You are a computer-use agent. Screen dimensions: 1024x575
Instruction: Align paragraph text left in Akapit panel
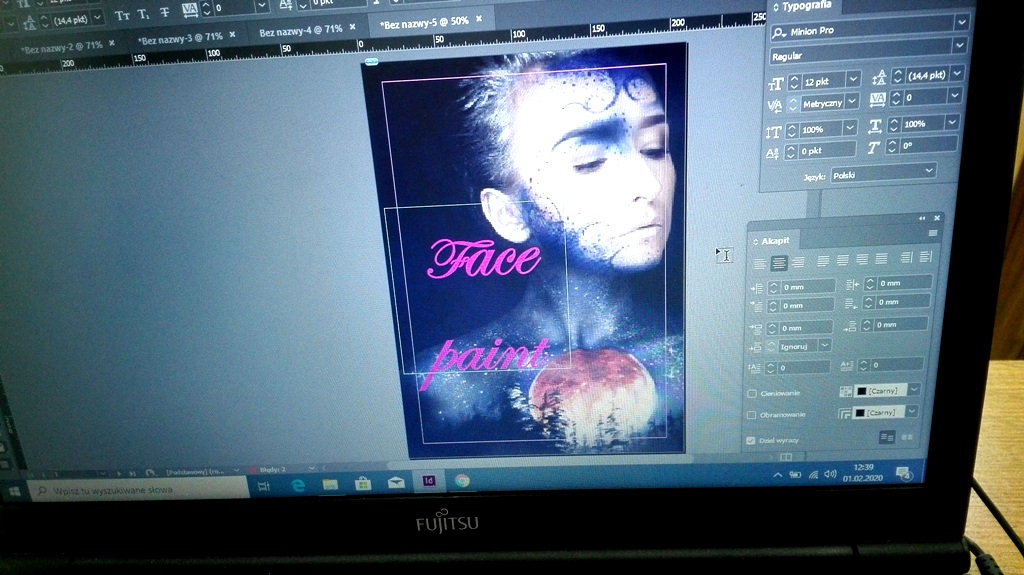click(x=760, y=263)
